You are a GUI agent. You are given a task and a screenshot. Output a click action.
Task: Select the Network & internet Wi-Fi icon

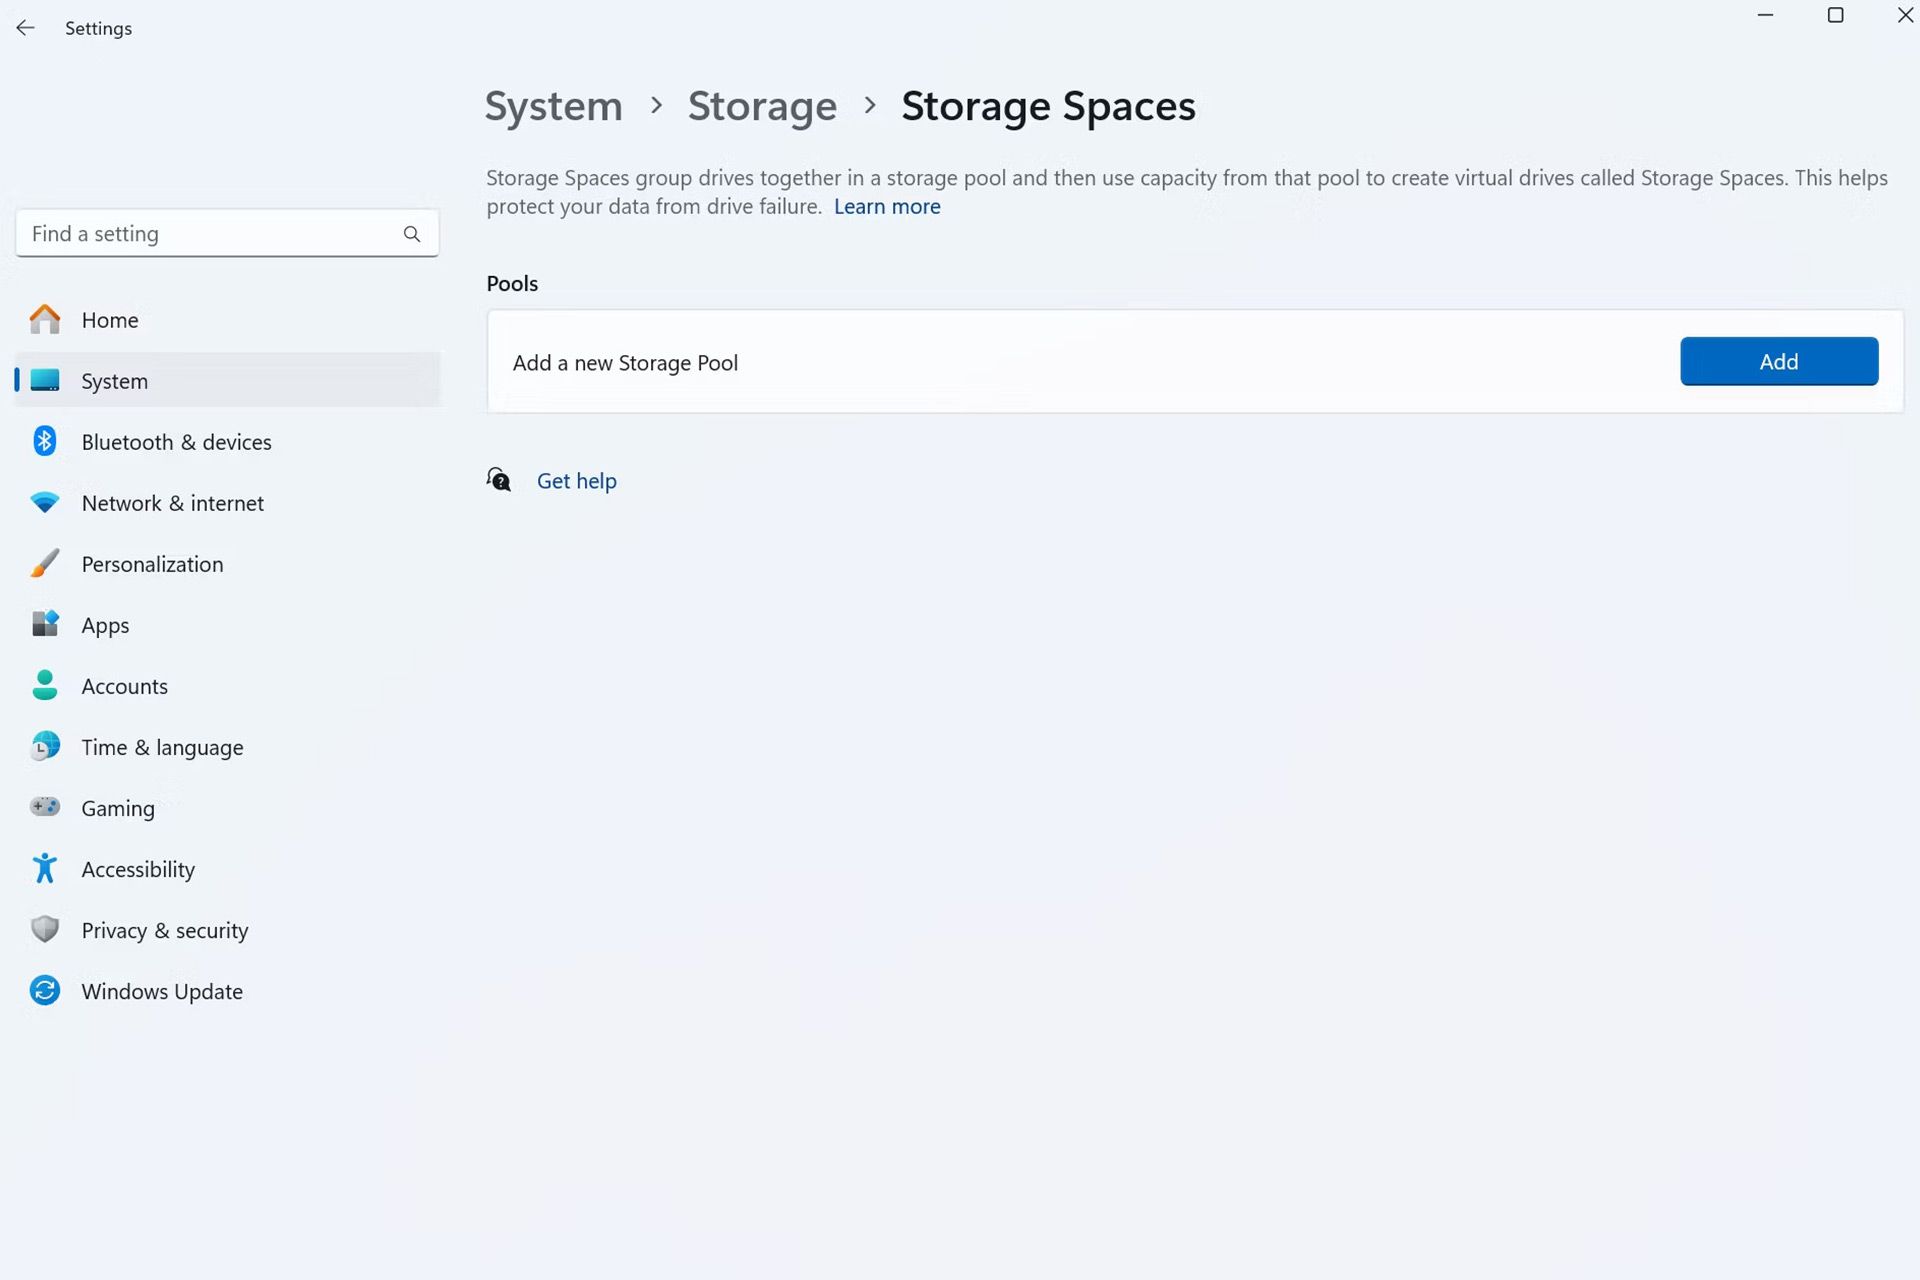click(44, 503)
